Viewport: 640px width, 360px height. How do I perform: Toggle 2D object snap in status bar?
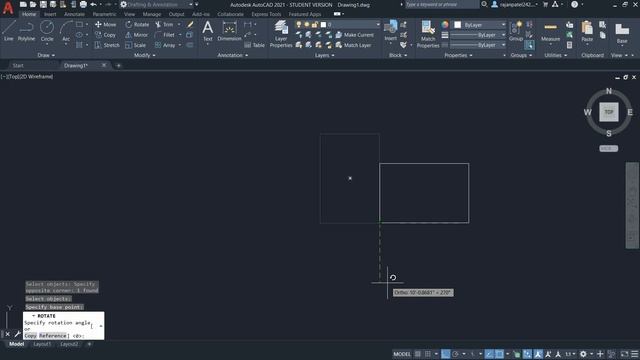499,354
